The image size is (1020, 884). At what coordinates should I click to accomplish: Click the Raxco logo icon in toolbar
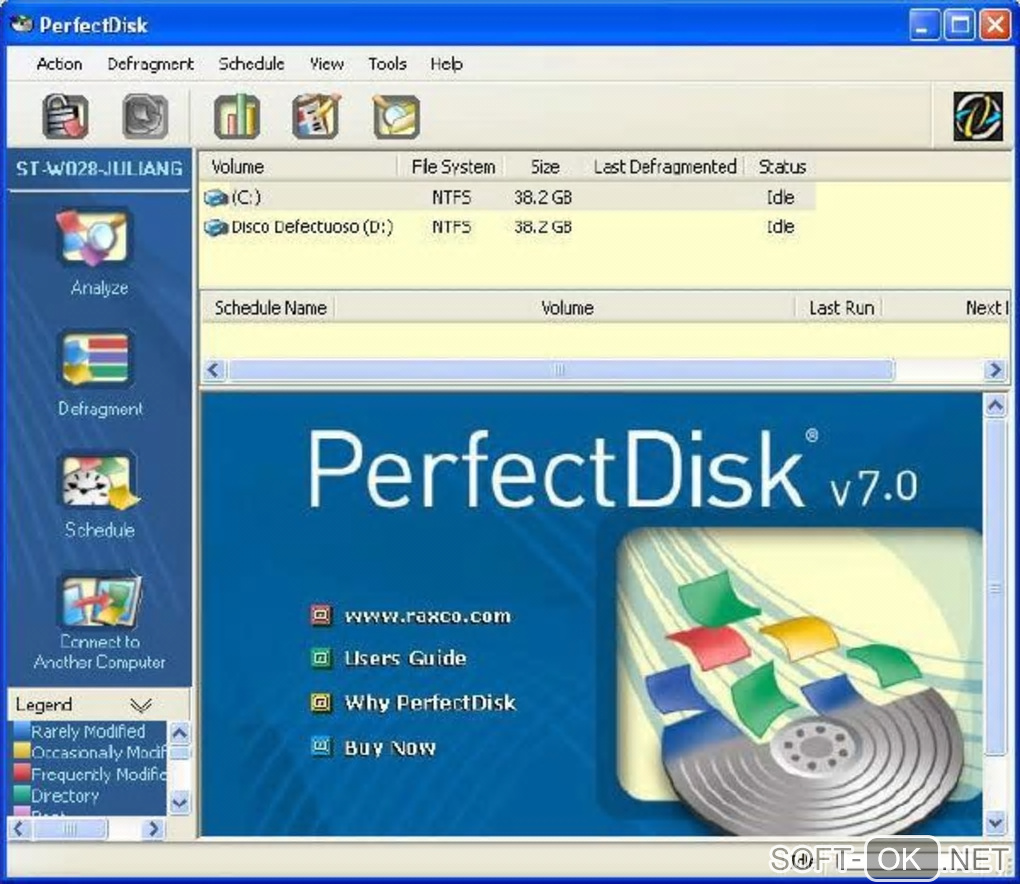click(x=978, y=116)
